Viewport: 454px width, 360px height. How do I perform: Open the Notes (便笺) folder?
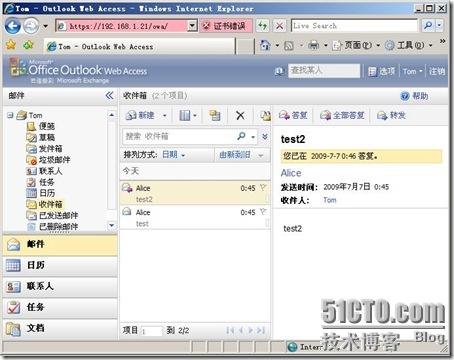41,126
